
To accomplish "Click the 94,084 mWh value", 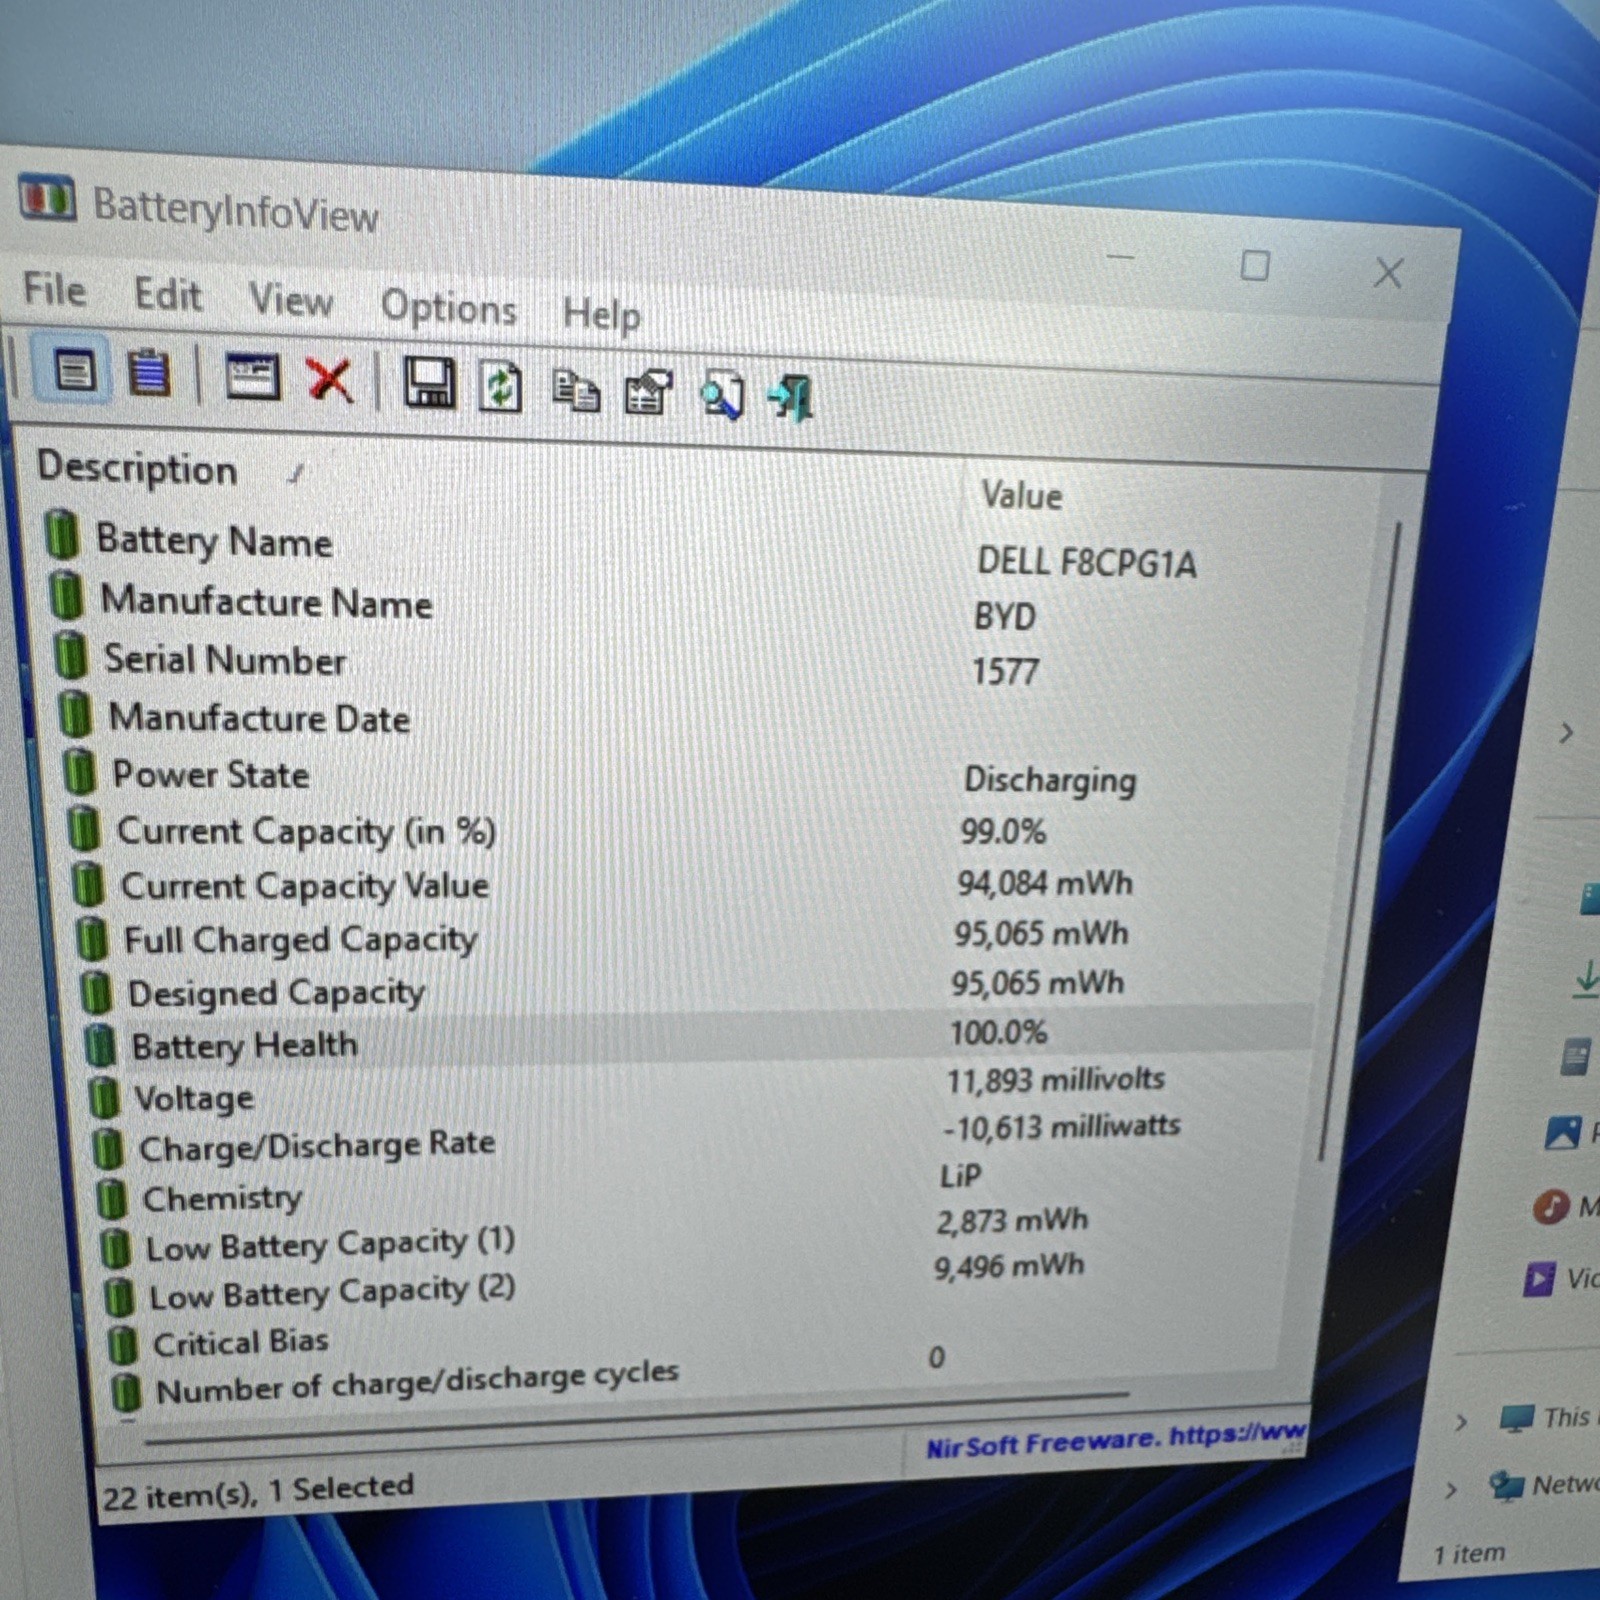I will 1045,883.
